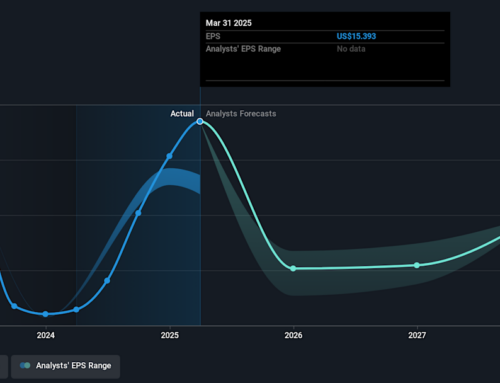
Task: Click the 2024 axis label
Action: click(x=46, y=335)
